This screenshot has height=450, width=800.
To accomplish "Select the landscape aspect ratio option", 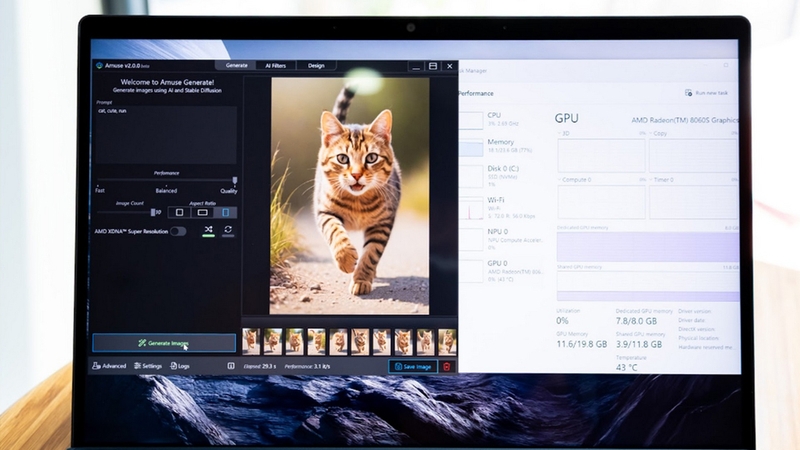I will (203, 212).
